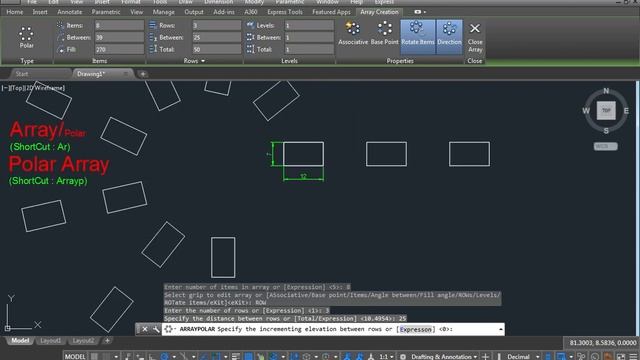The image size is (640, 360).
Task: Toggle Quick Properties in status bar
Action: [x=549, y=356]
